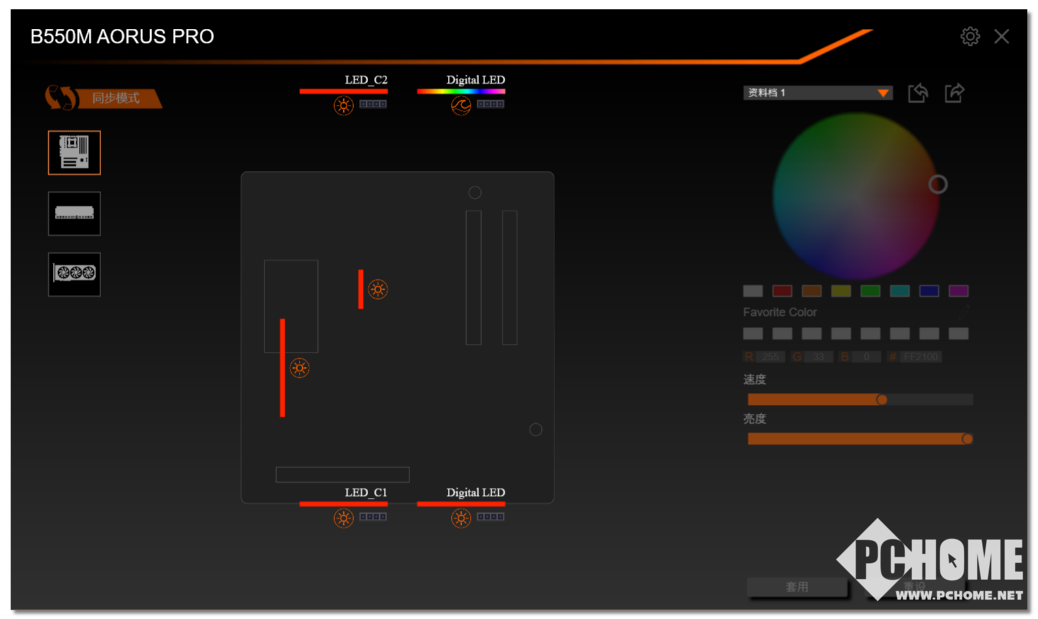Click the LED_C2 static mode sun icon
The image size is (1038, 619).
point(343,105)
